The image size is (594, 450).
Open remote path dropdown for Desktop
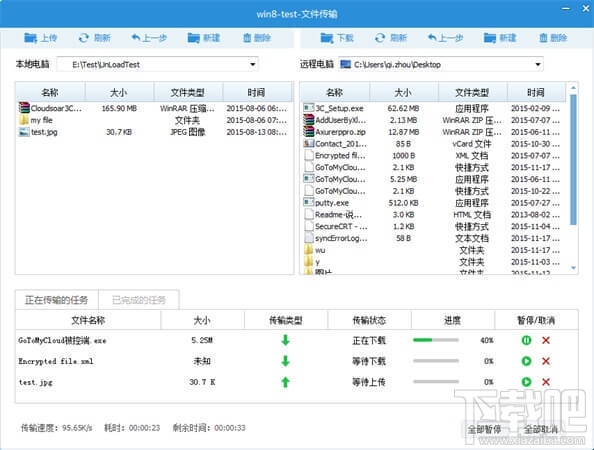pyautogui.click(x=538, y=64)
